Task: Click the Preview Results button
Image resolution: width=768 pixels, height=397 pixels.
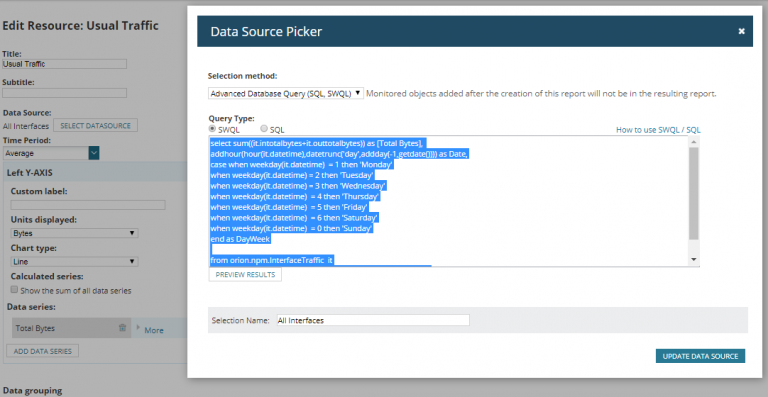Action: pyautogui.click(x=245, y=275)
